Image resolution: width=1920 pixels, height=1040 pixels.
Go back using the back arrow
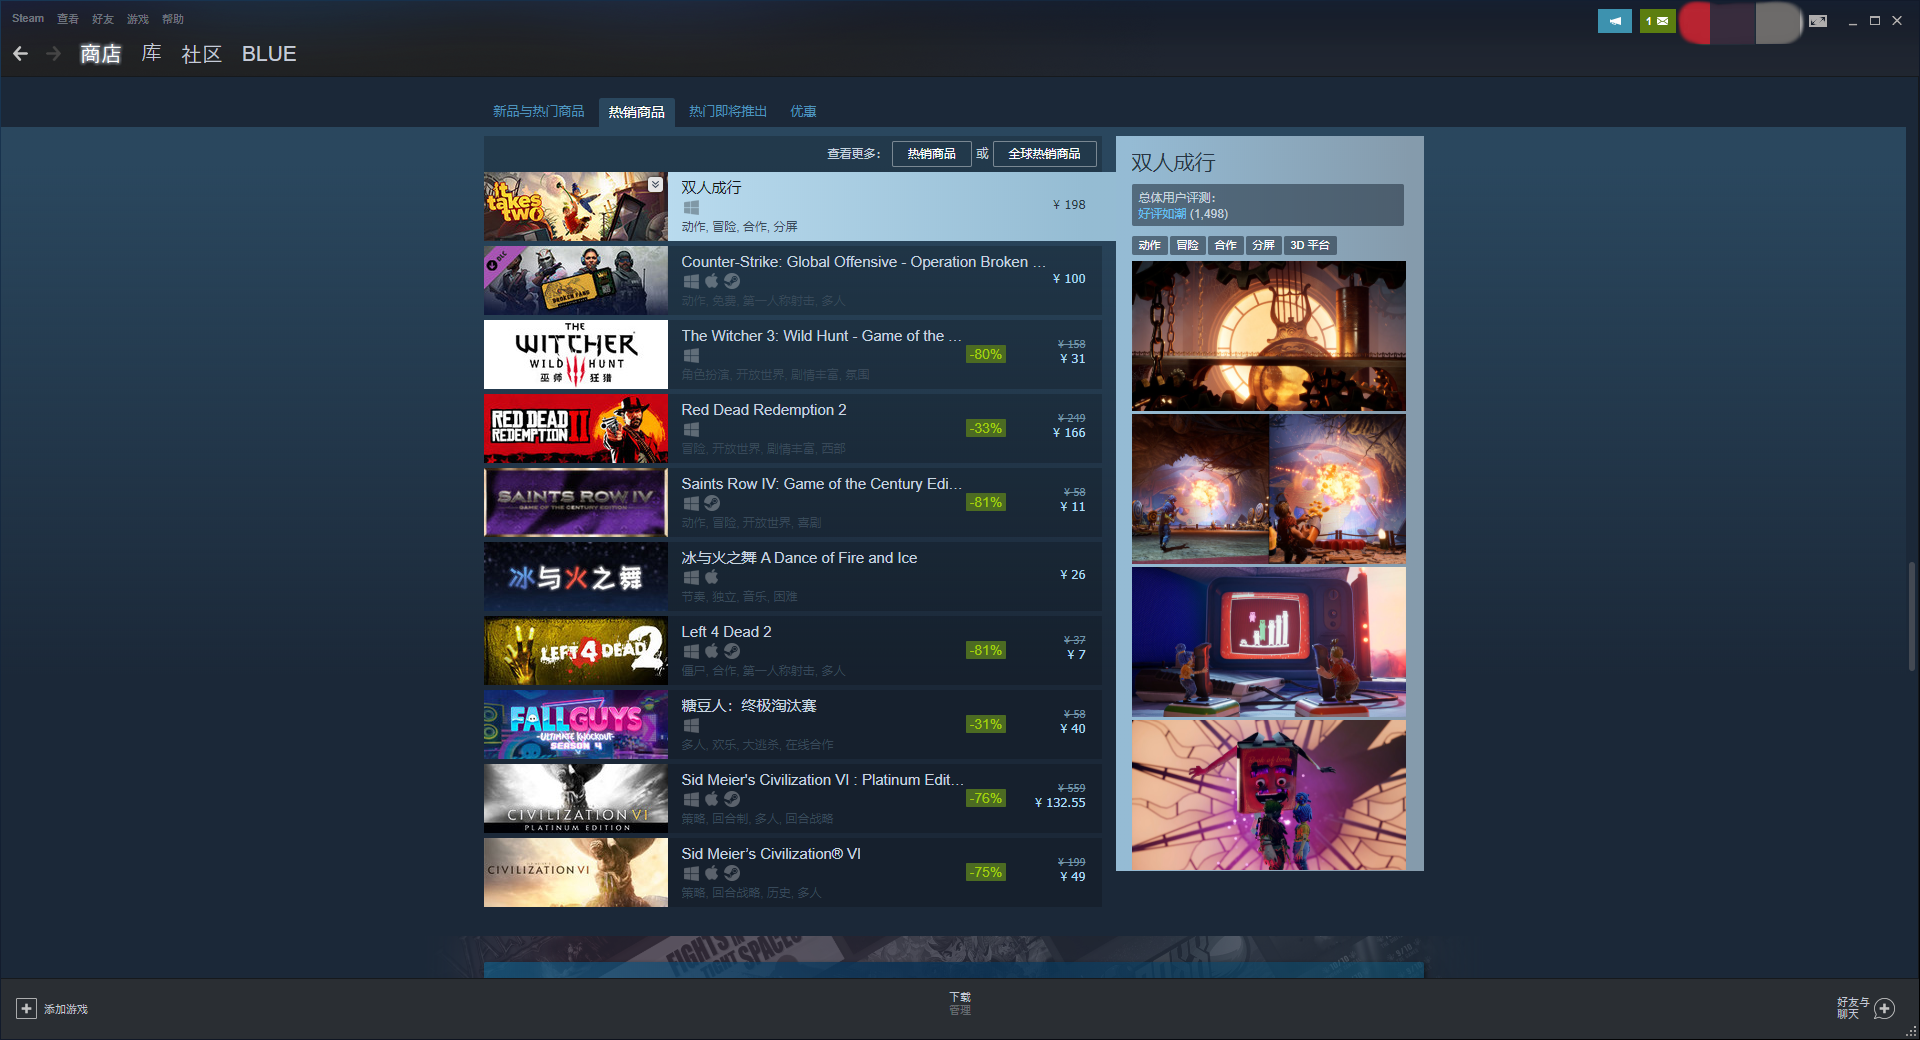coord(20,54)
